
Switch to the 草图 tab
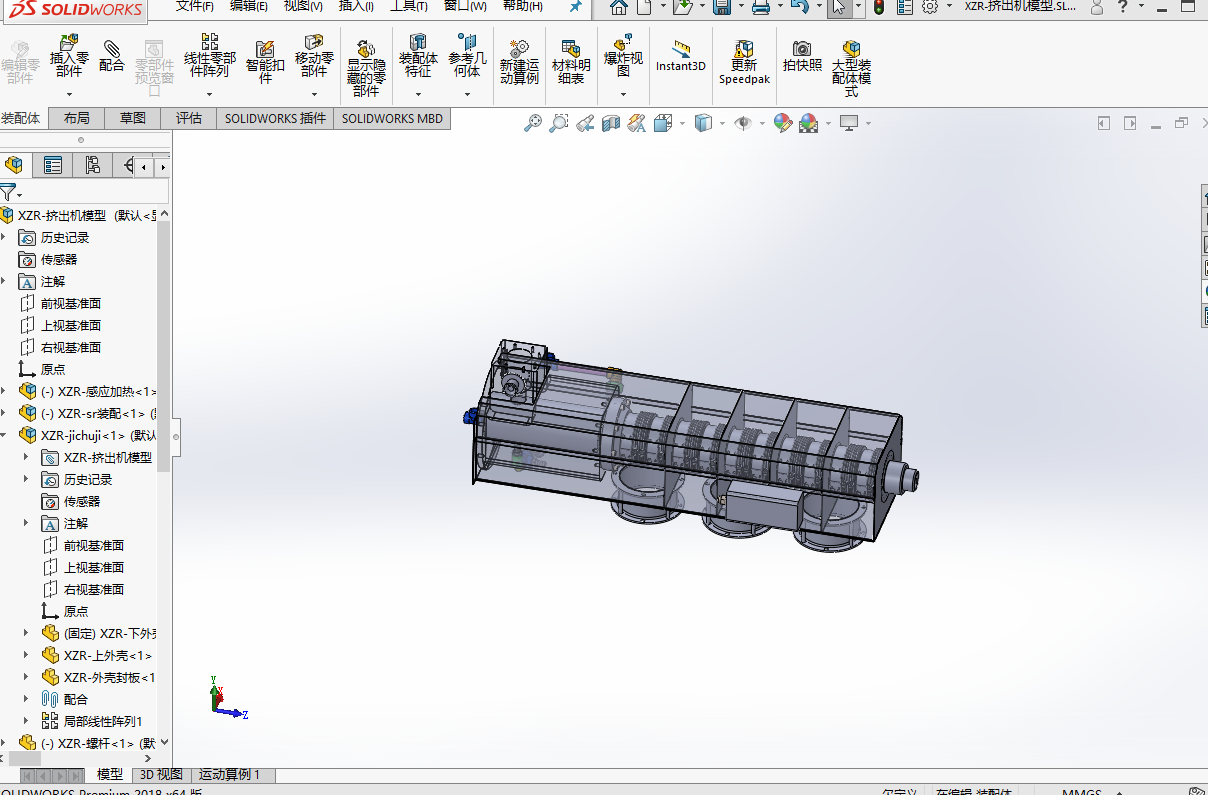(x=133, y=118)
